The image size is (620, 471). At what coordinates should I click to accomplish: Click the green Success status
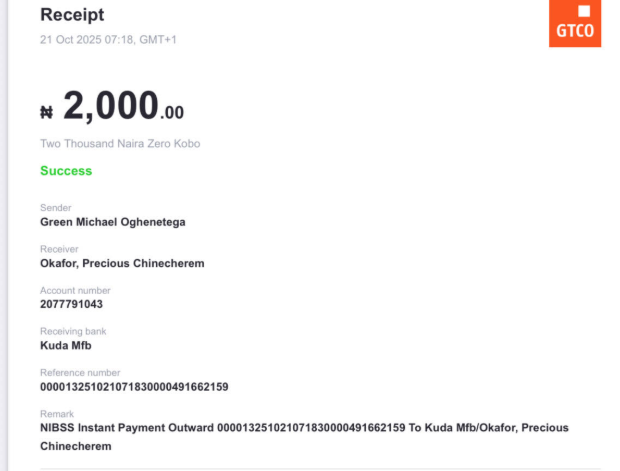pyautogui.click(x=66, y=171)
